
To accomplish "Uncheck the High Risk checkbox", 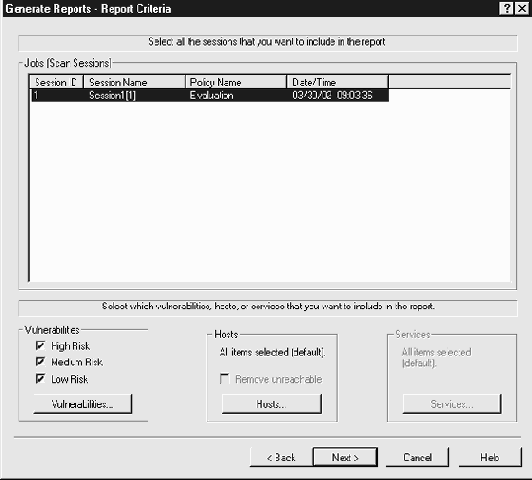I will [40, 346].
